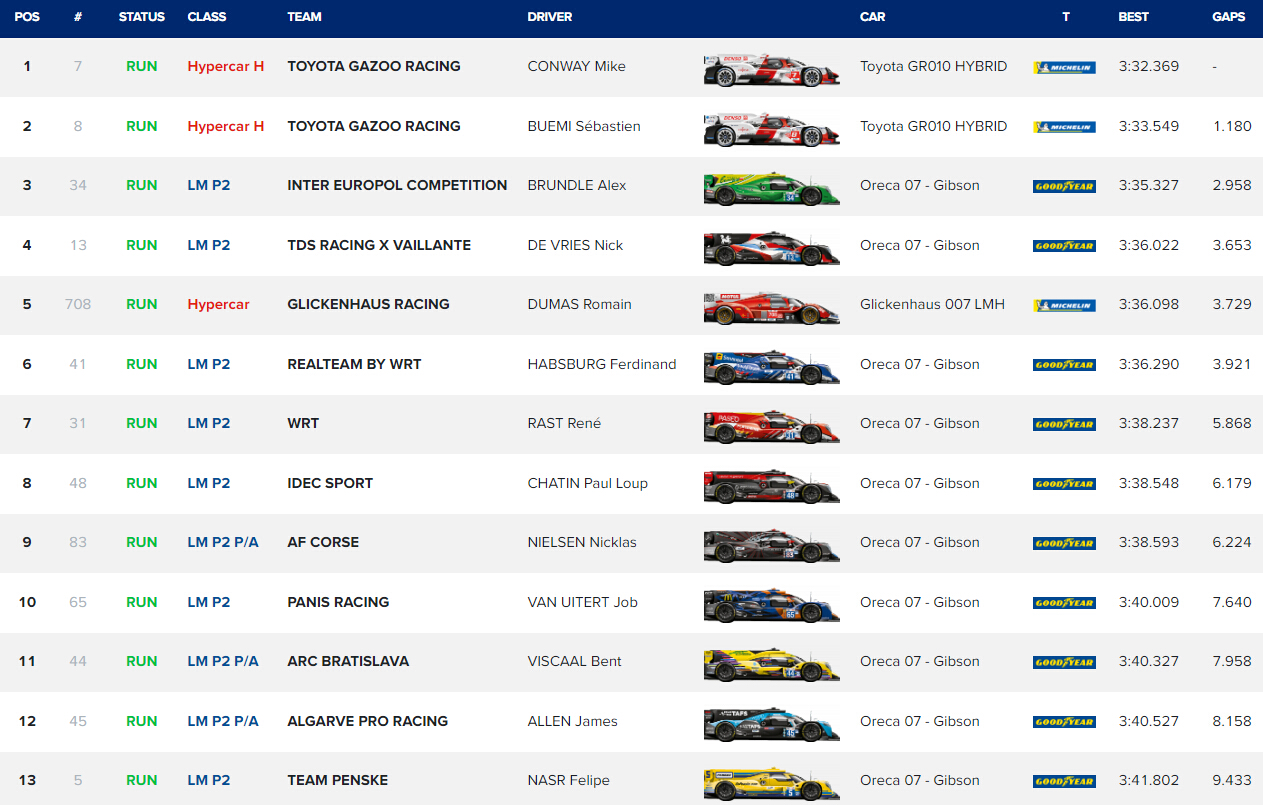
Task: Click the RUN status for Panis Racing
Action: (142, 602)
